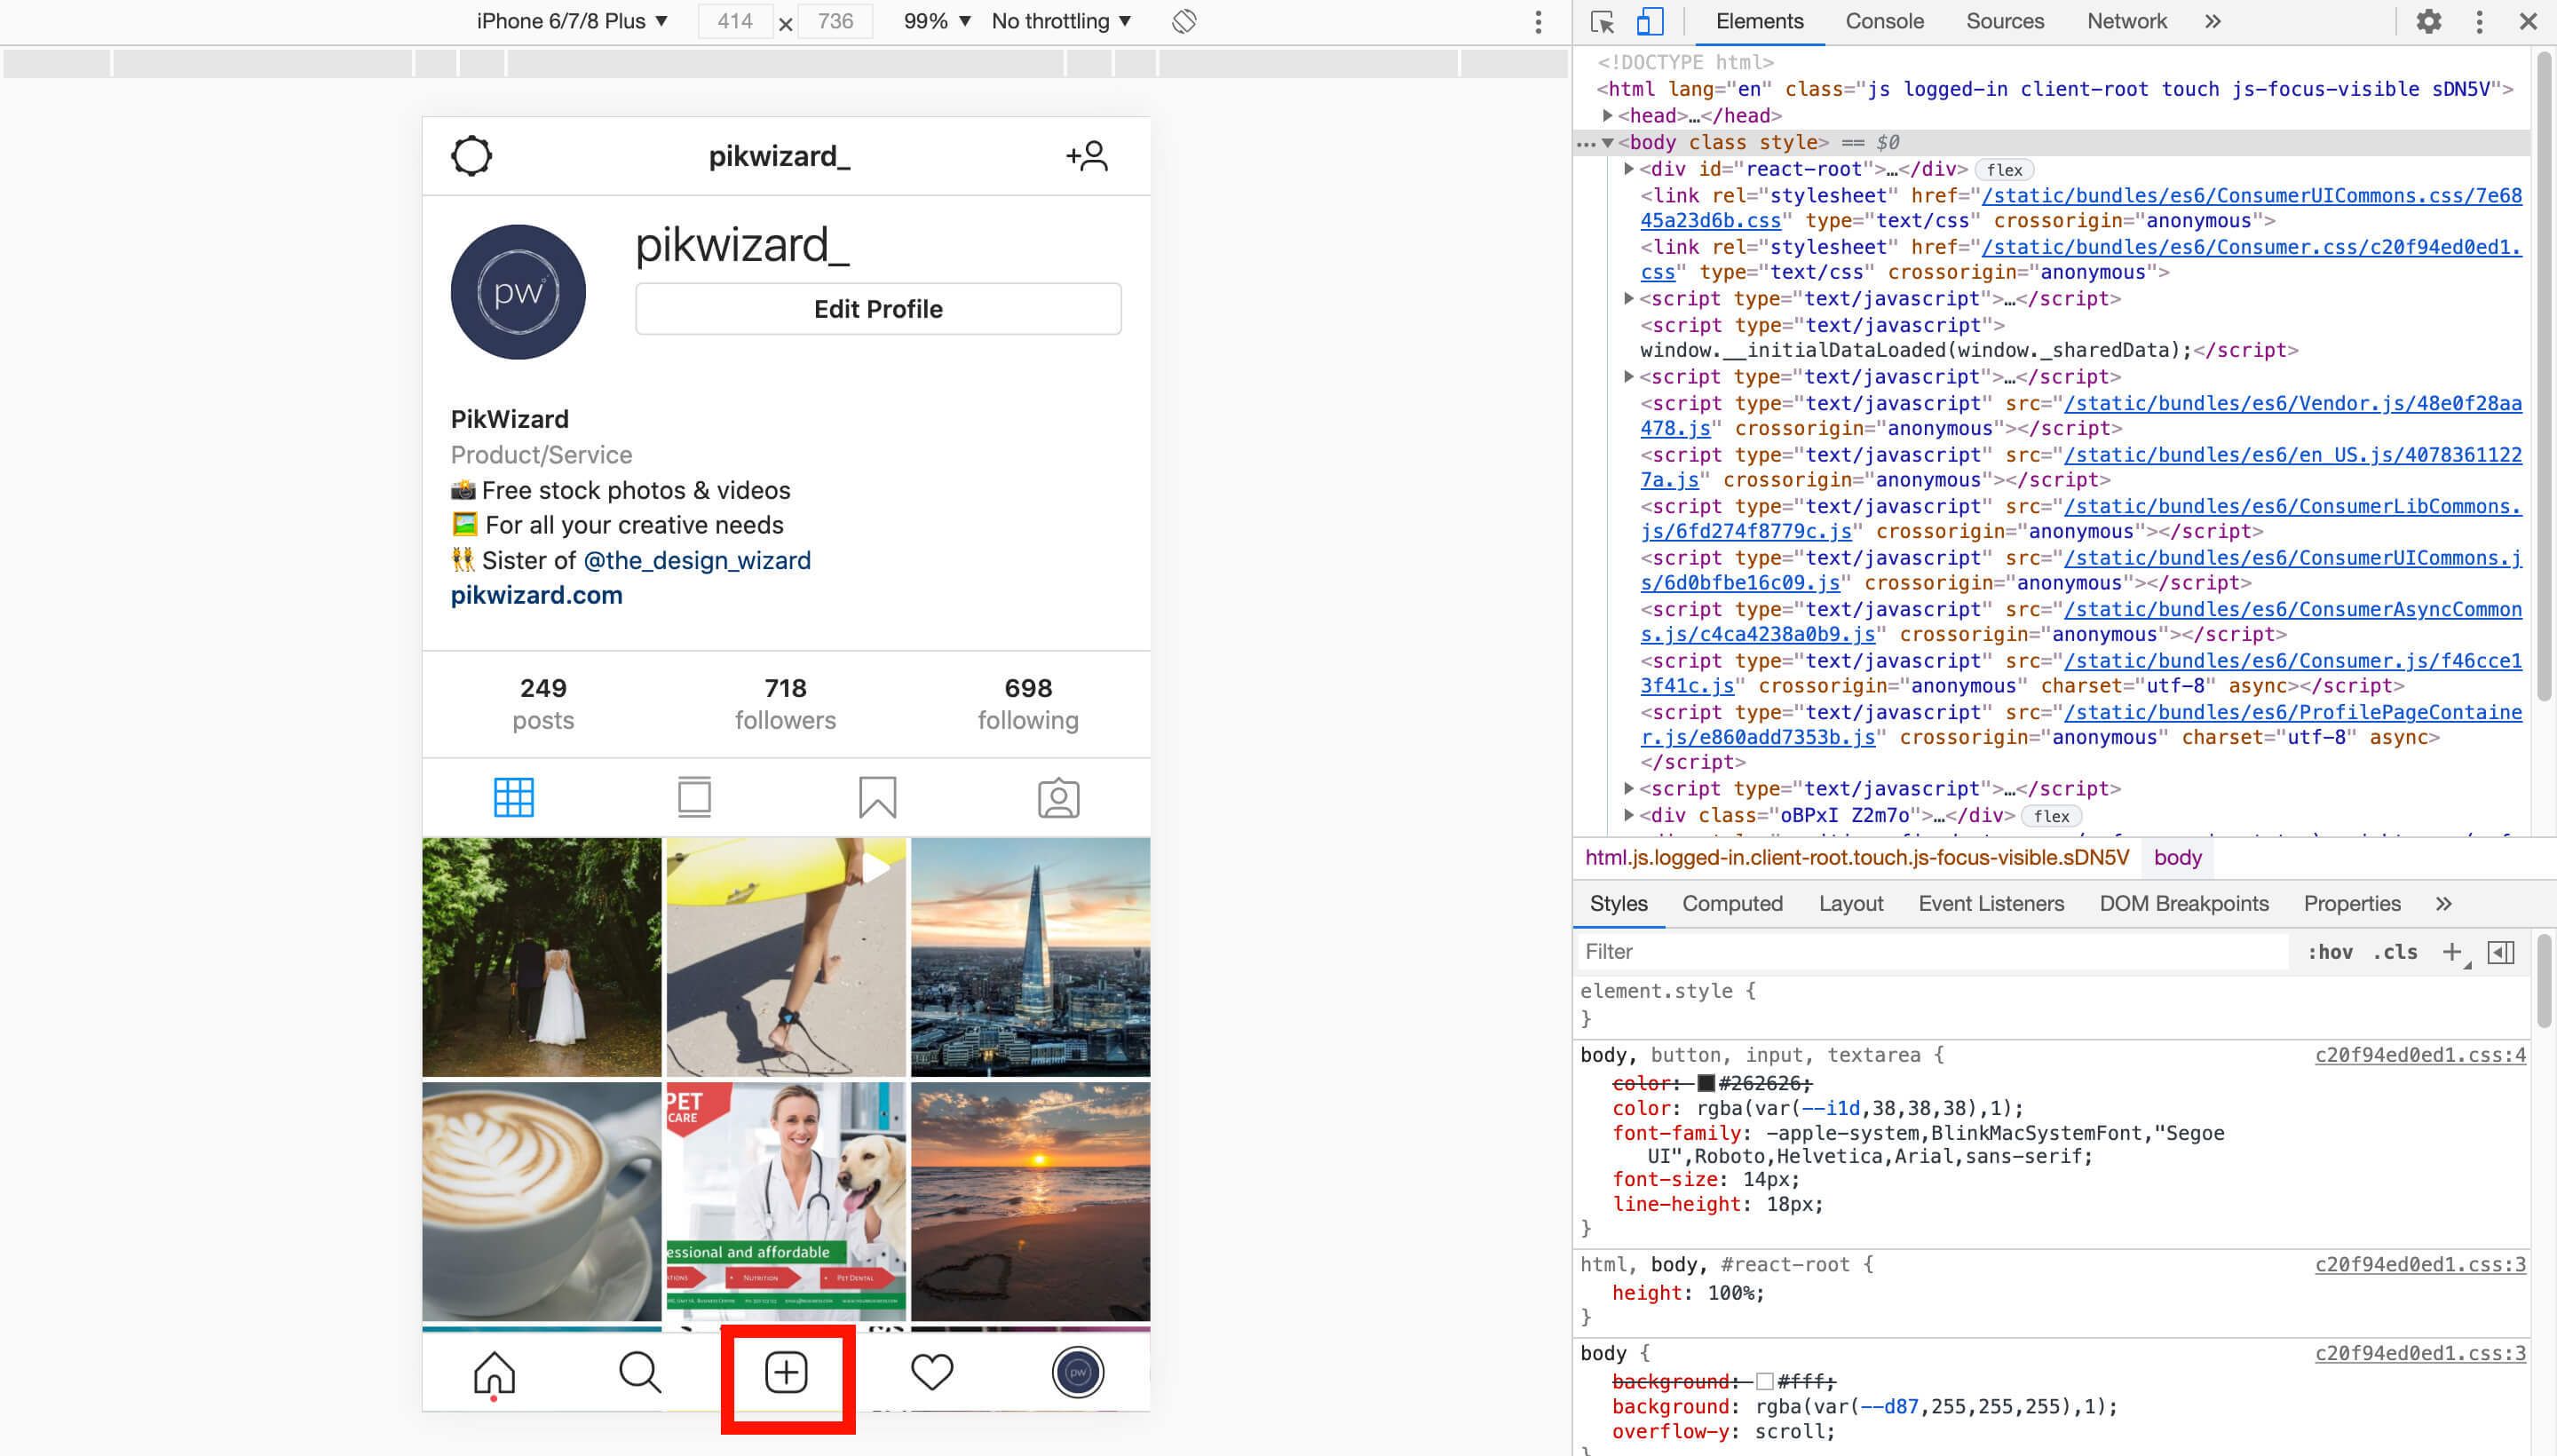The height and width of the screenshot is (1456, 2557).
Task: Switch to the Sources tab
Action: [x=2005, y=21]
